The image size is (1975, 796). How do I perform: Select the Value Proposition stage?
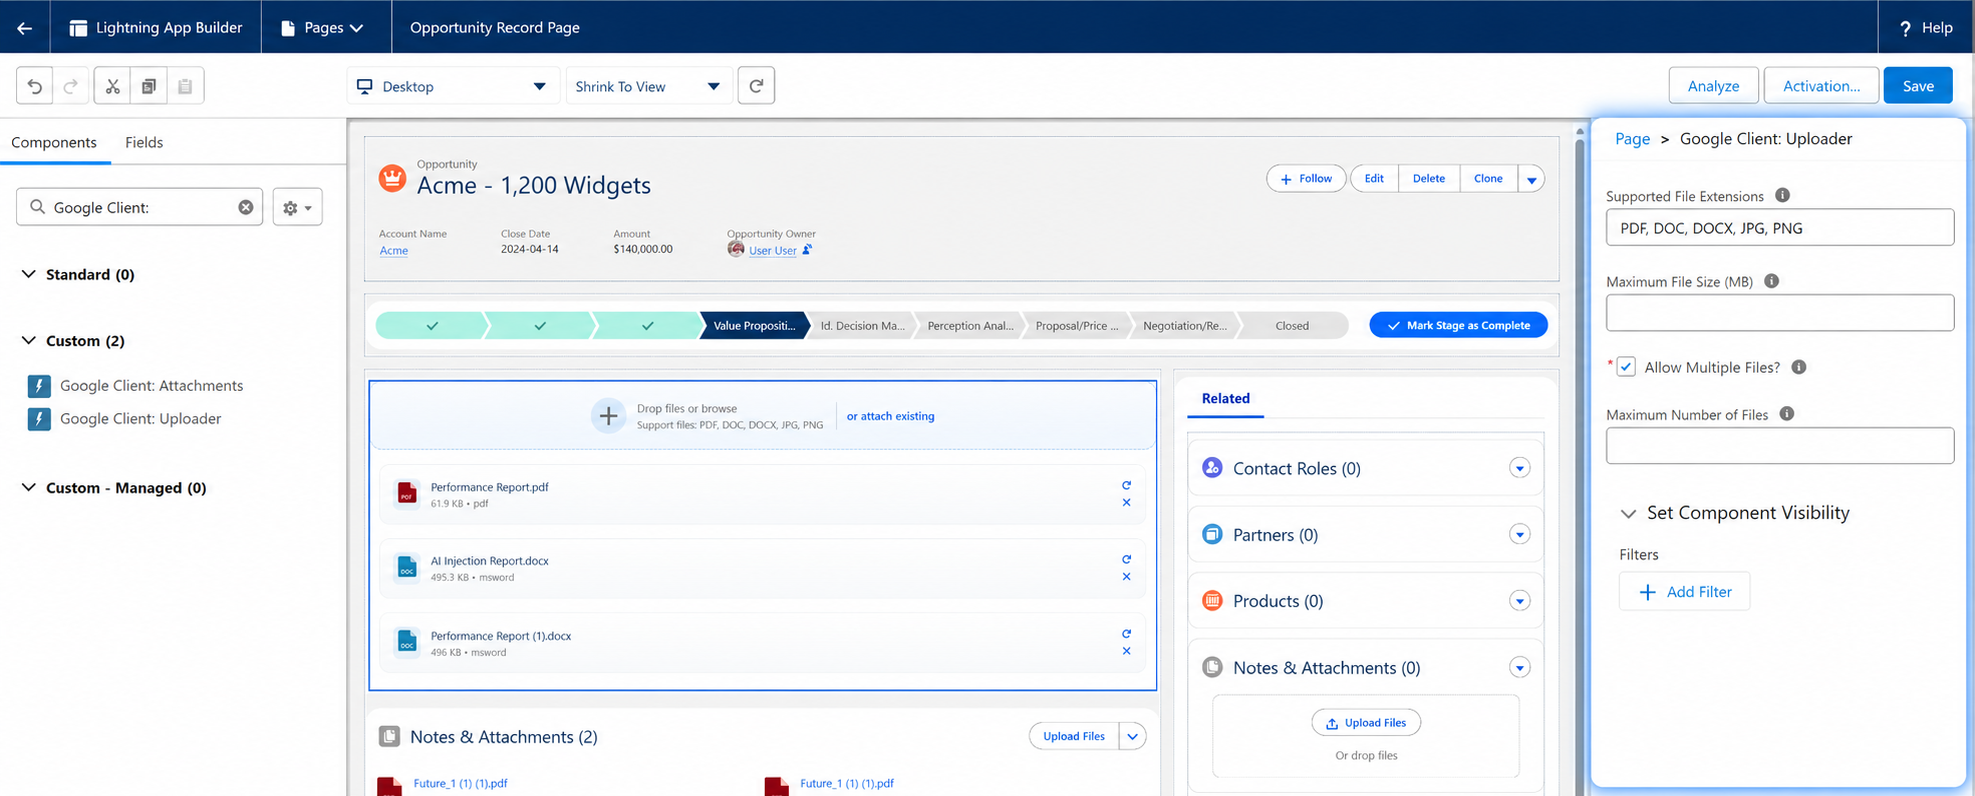(x=754, y=325)
